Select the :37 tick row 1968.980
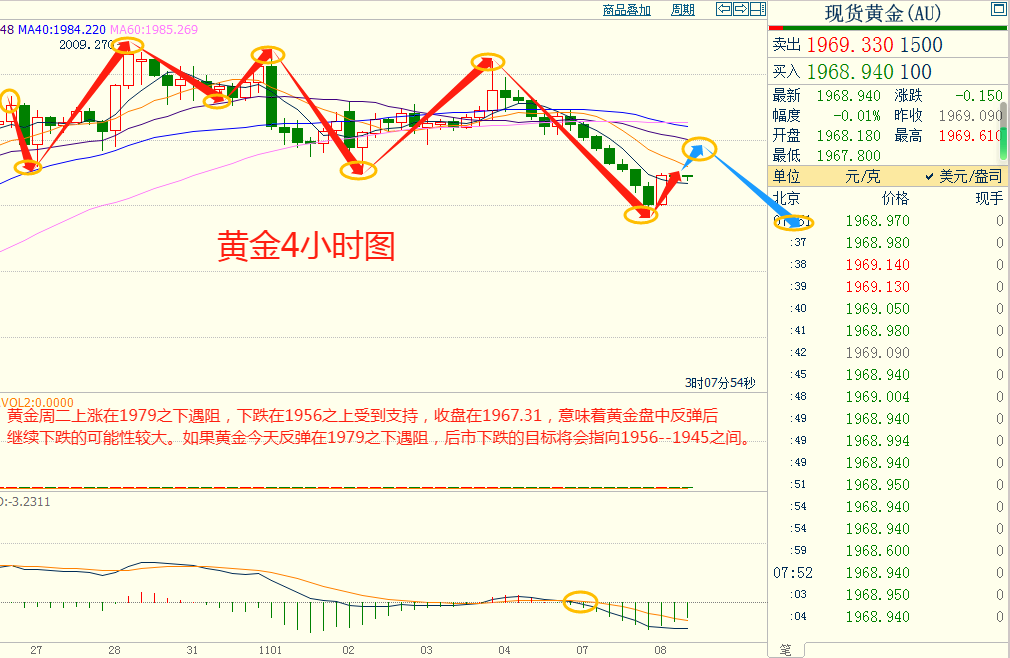The width and height of the screenshot is (1010, 658). (x=889, y=243)
